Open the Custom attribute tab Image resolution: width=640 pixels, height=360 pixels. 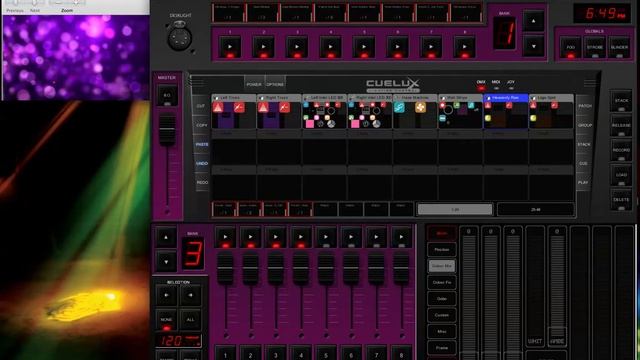[x=442, y=315]
